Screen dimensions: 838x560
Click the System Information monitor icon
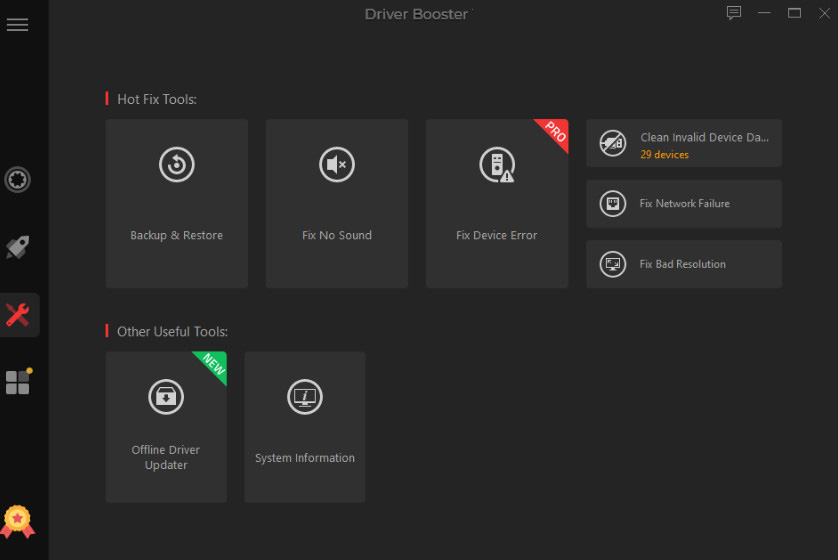pyautogui.click(x=305, y=397)
